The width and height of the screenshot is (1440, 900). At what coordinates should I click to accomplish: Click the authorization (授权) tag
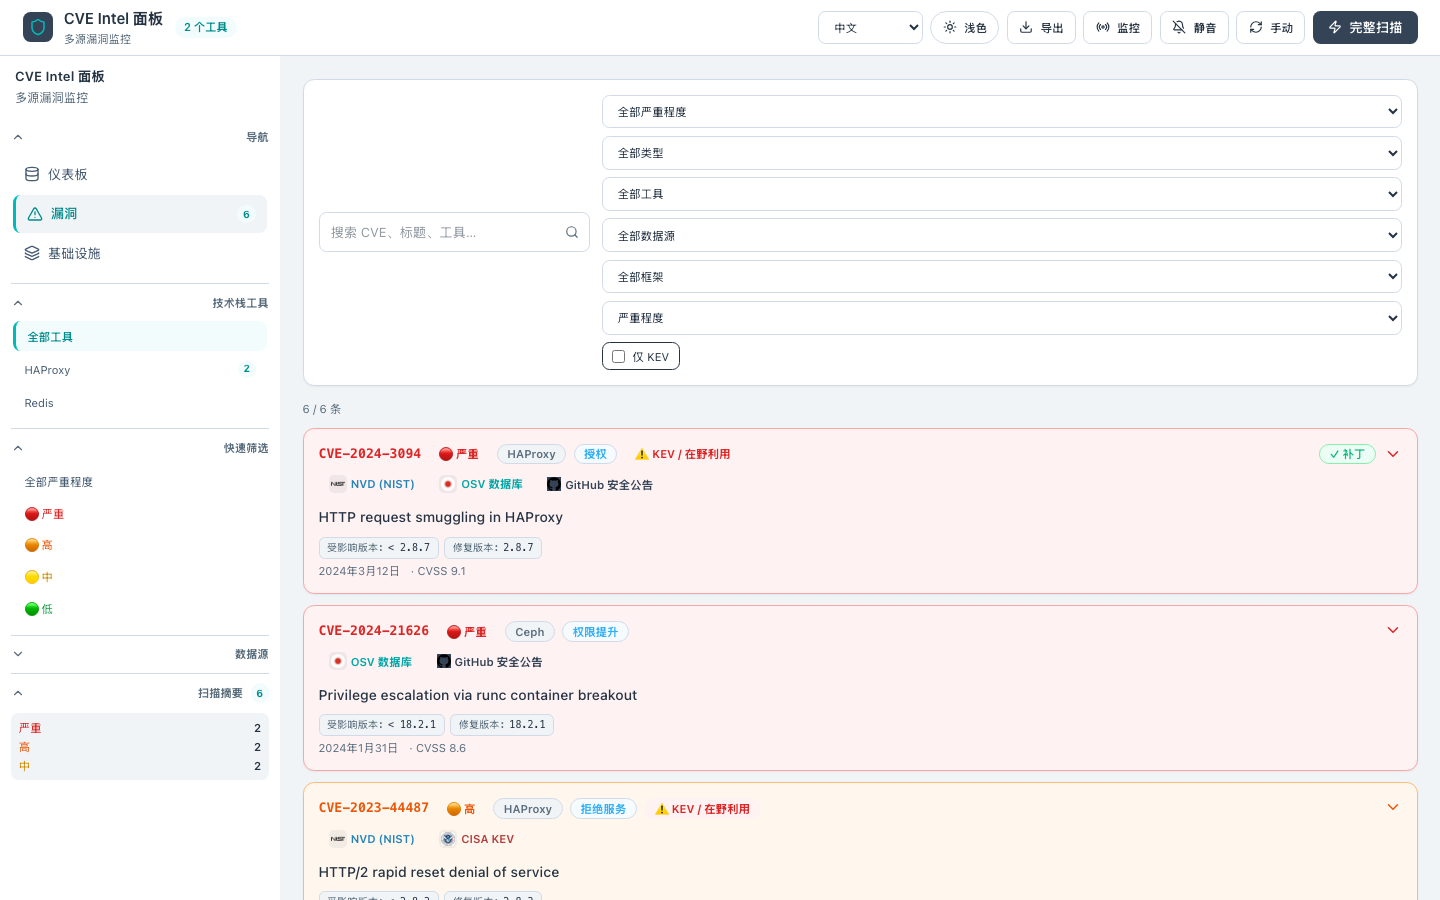[x=595, y=454]
